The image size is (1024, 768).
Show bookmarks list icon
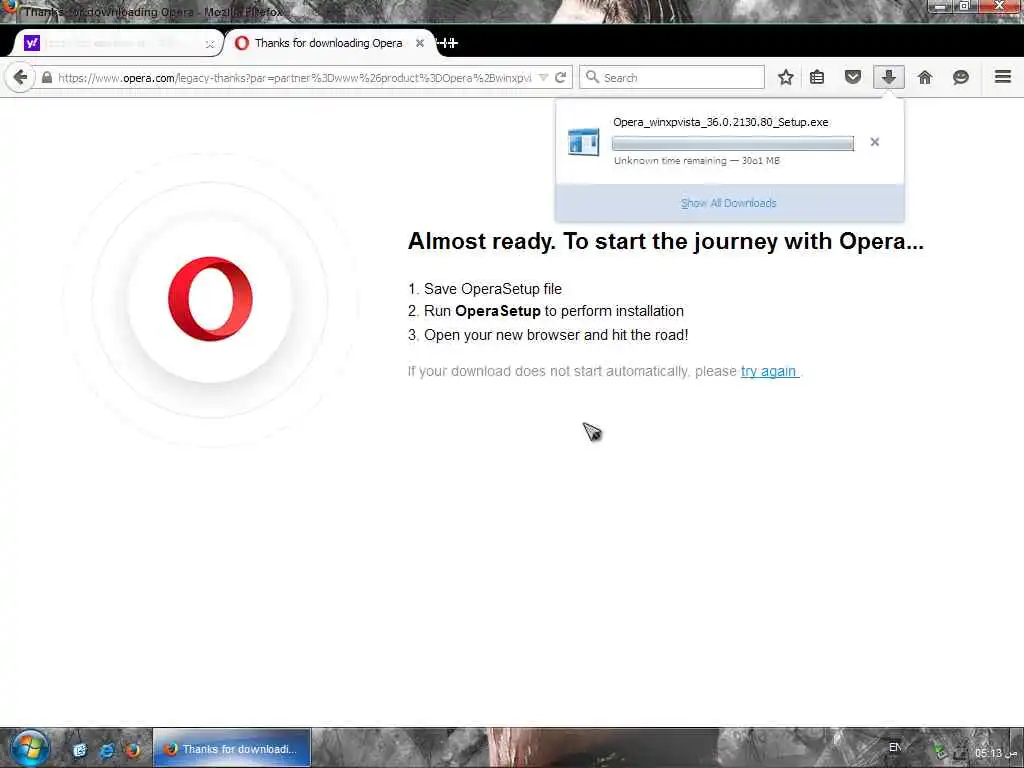817,78
